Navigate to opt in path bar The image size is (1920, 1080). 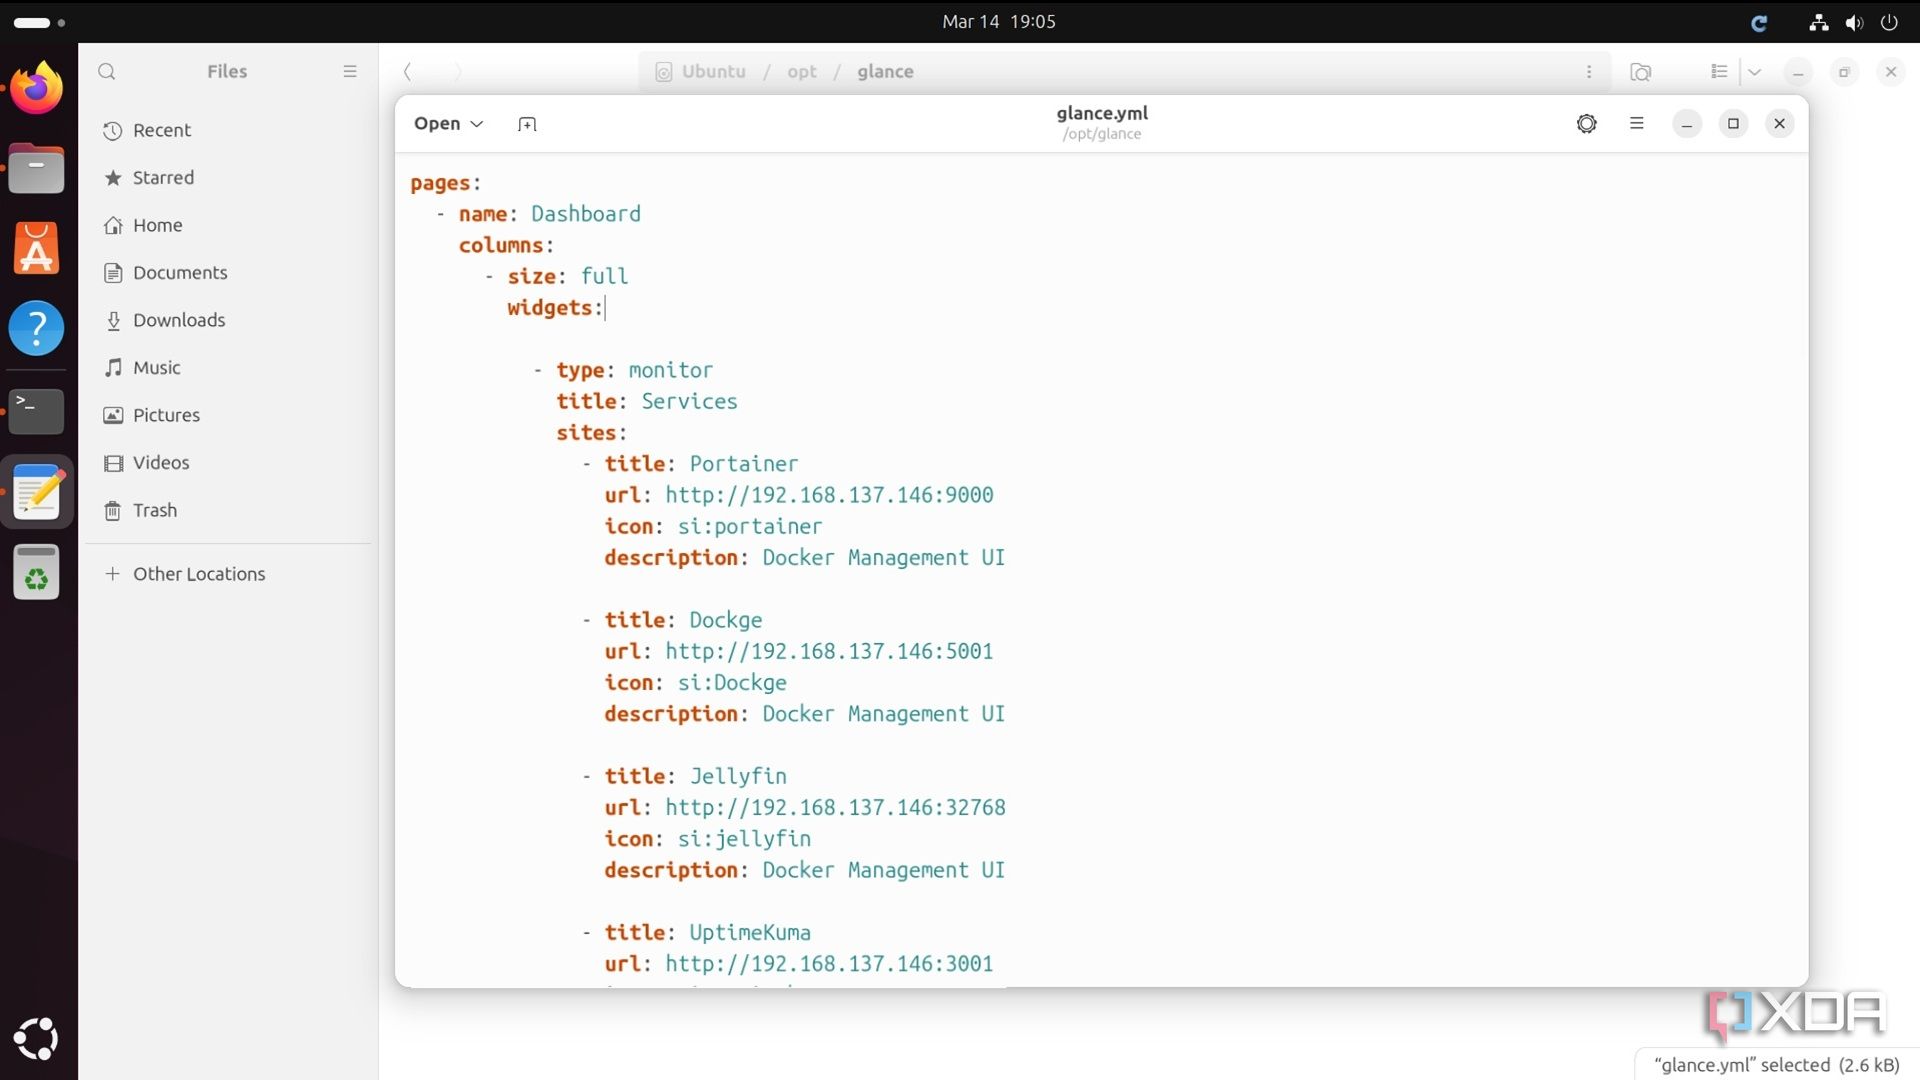pos(802,72)
